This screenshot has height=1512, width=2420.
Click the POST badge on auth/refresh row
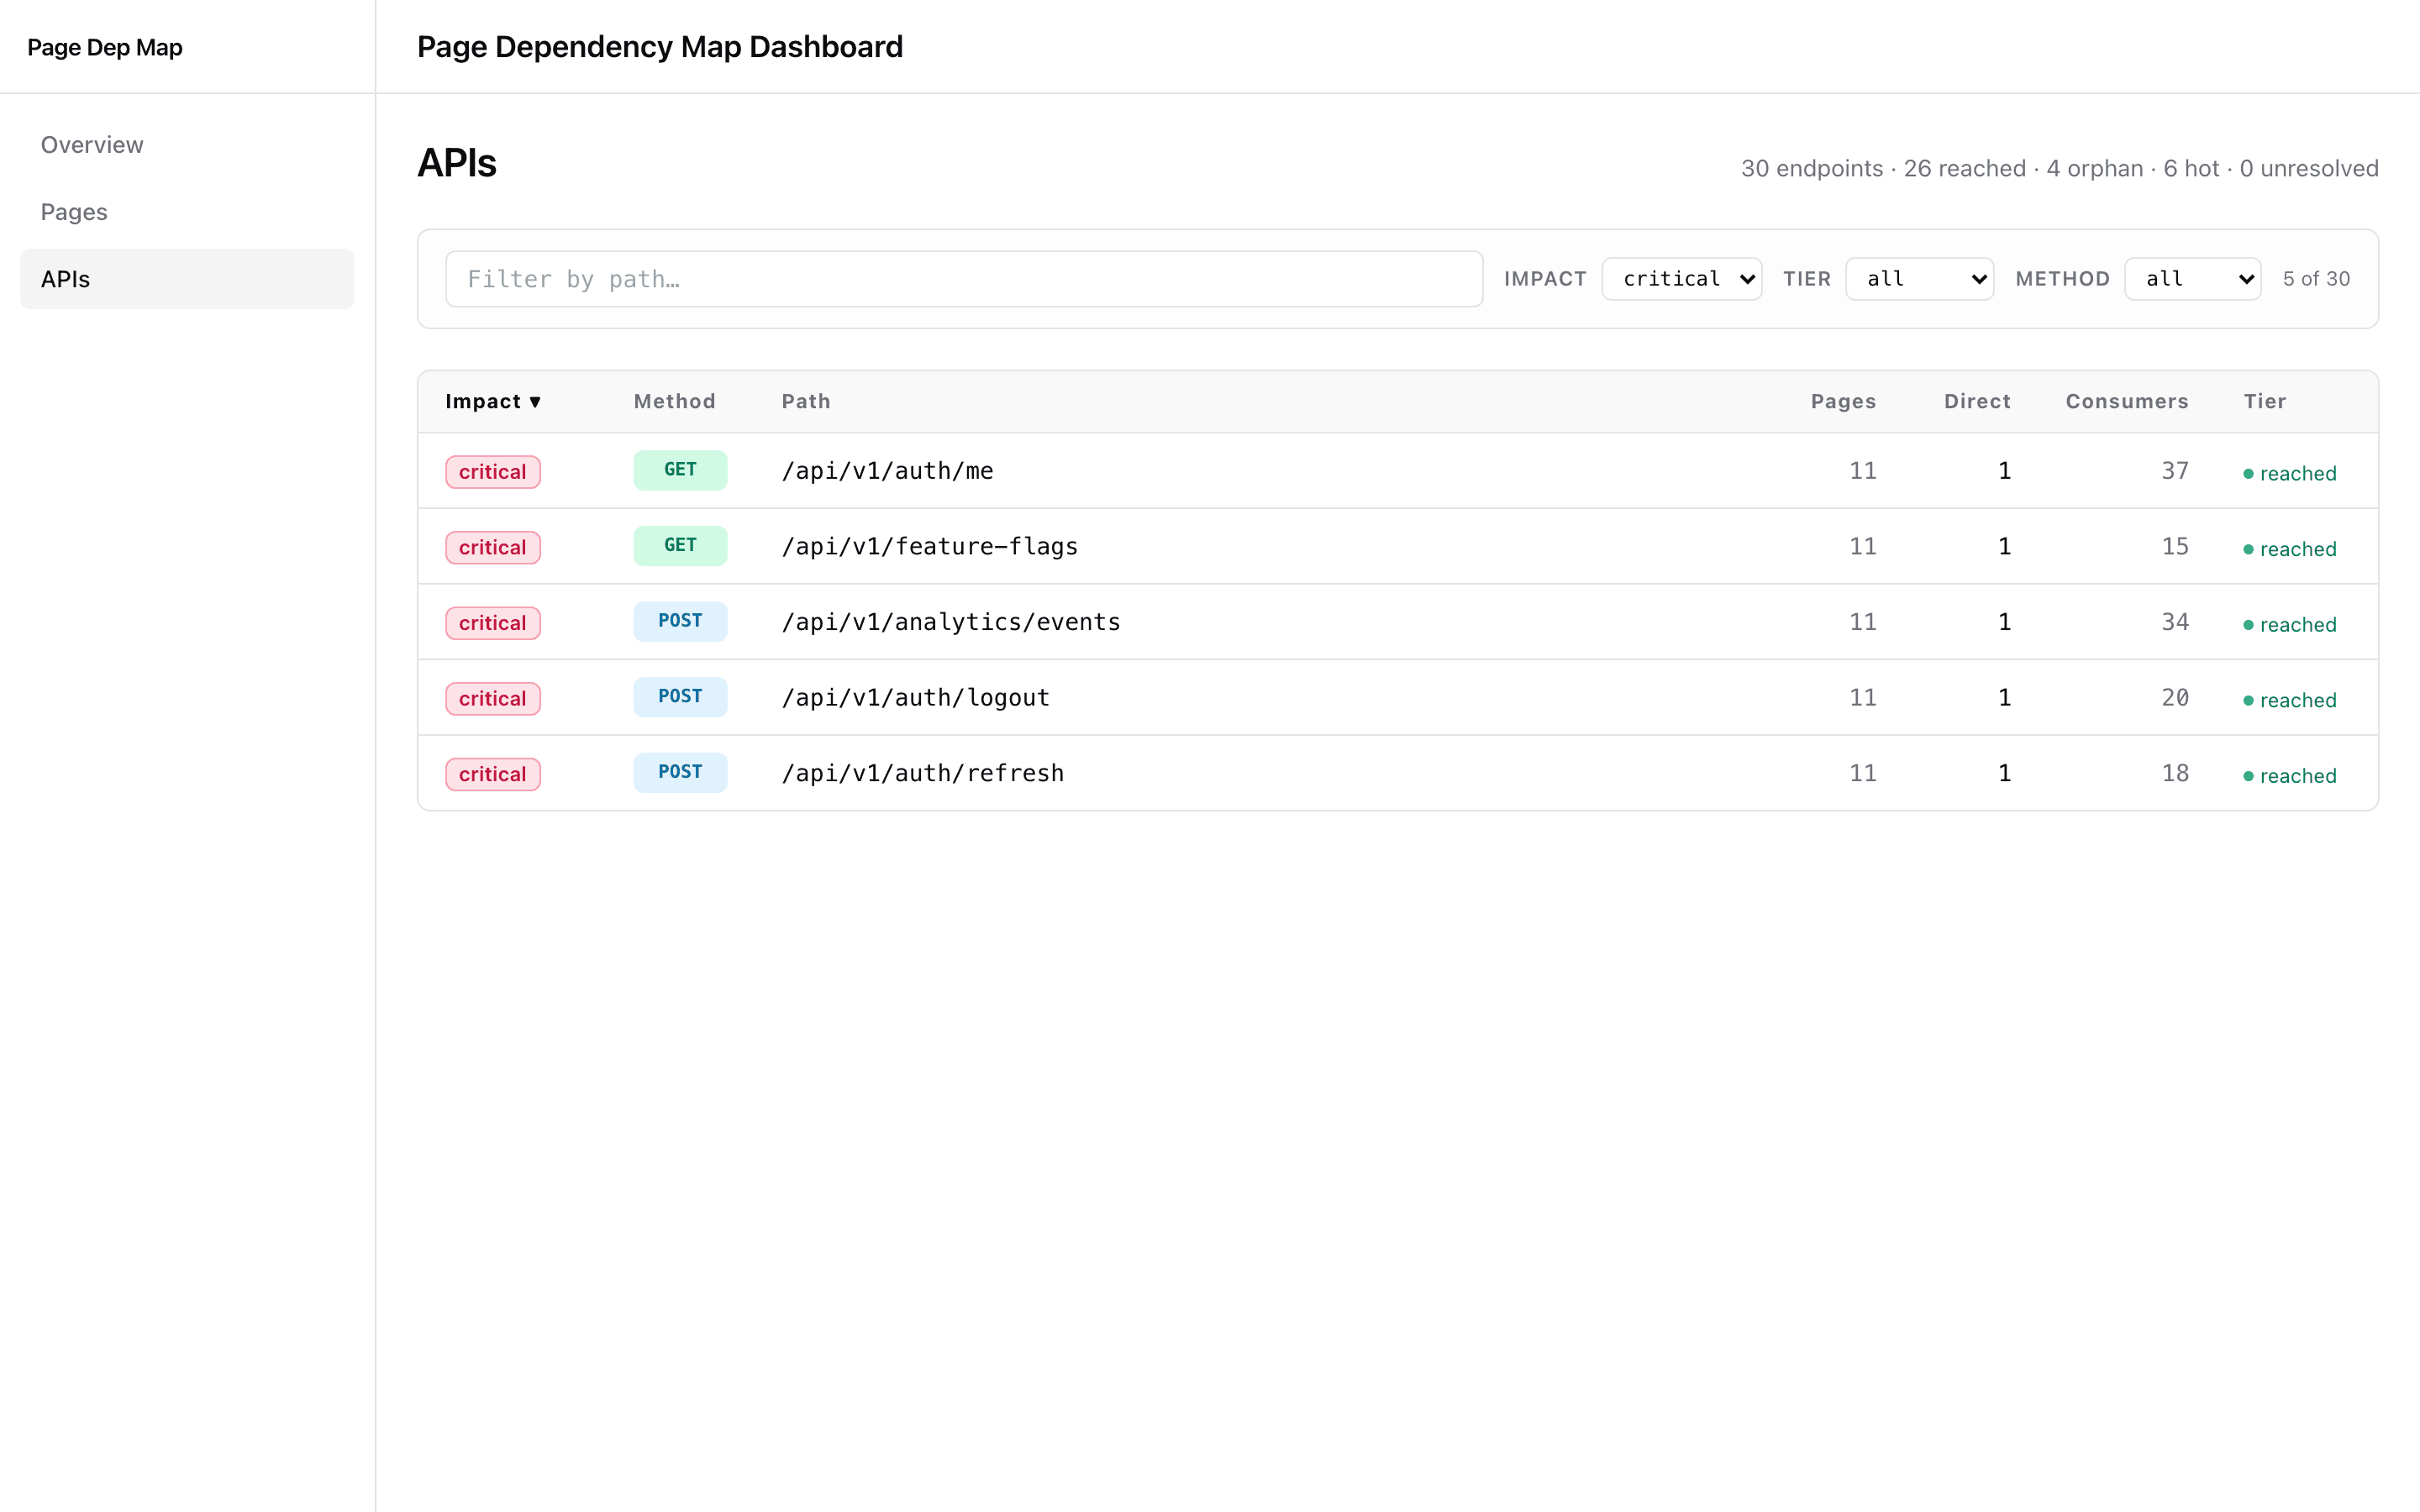[x=680, y=772]
